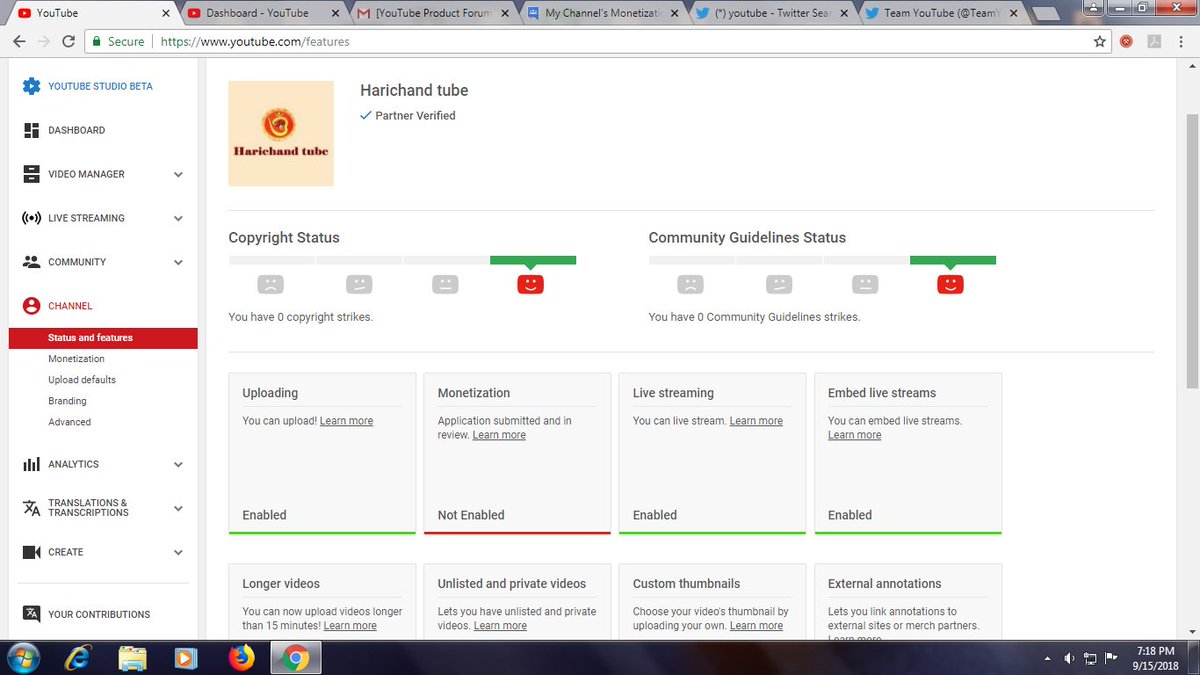
Task: Click the sad face icon under Community Guidelines Status
Action: pyautogui.click(x=690, y=284)
